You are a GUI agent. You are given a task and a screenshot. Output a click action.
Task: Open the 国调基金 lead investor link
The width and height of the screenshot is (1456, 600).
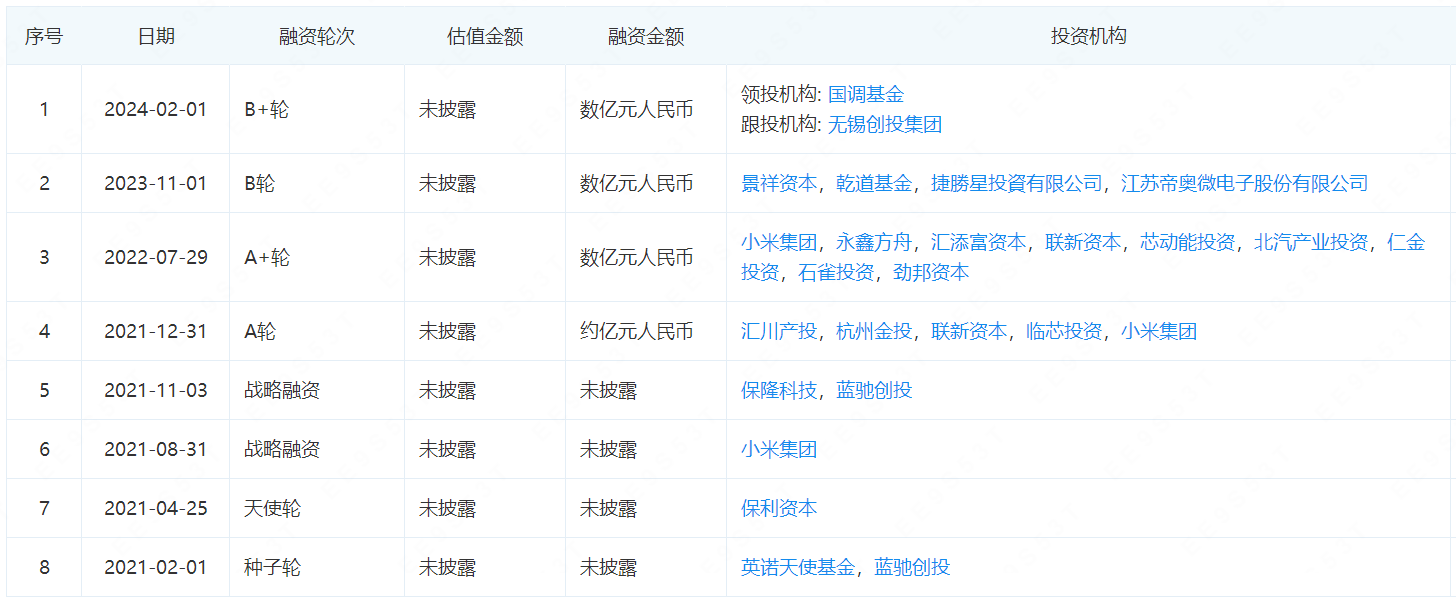pos(866,94)
